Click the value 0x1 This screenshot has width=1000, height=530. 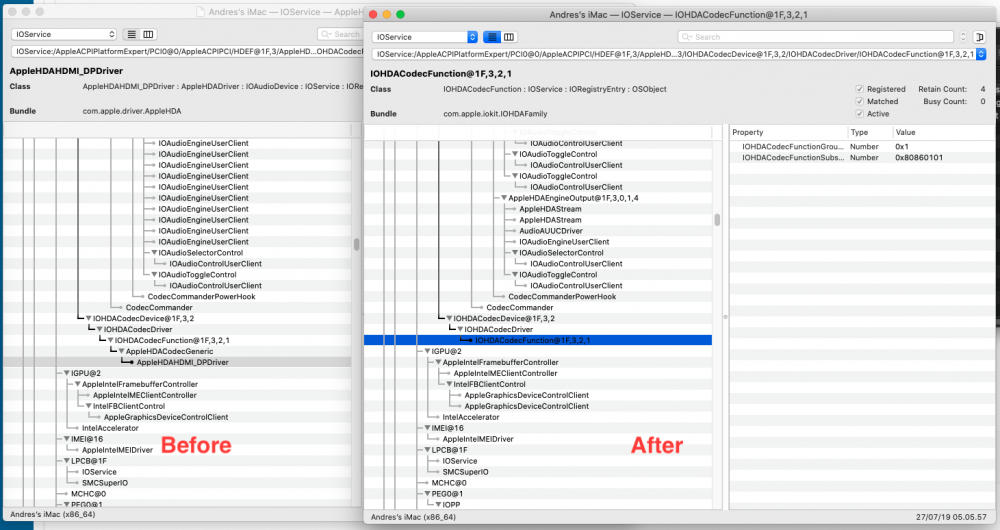902,147
